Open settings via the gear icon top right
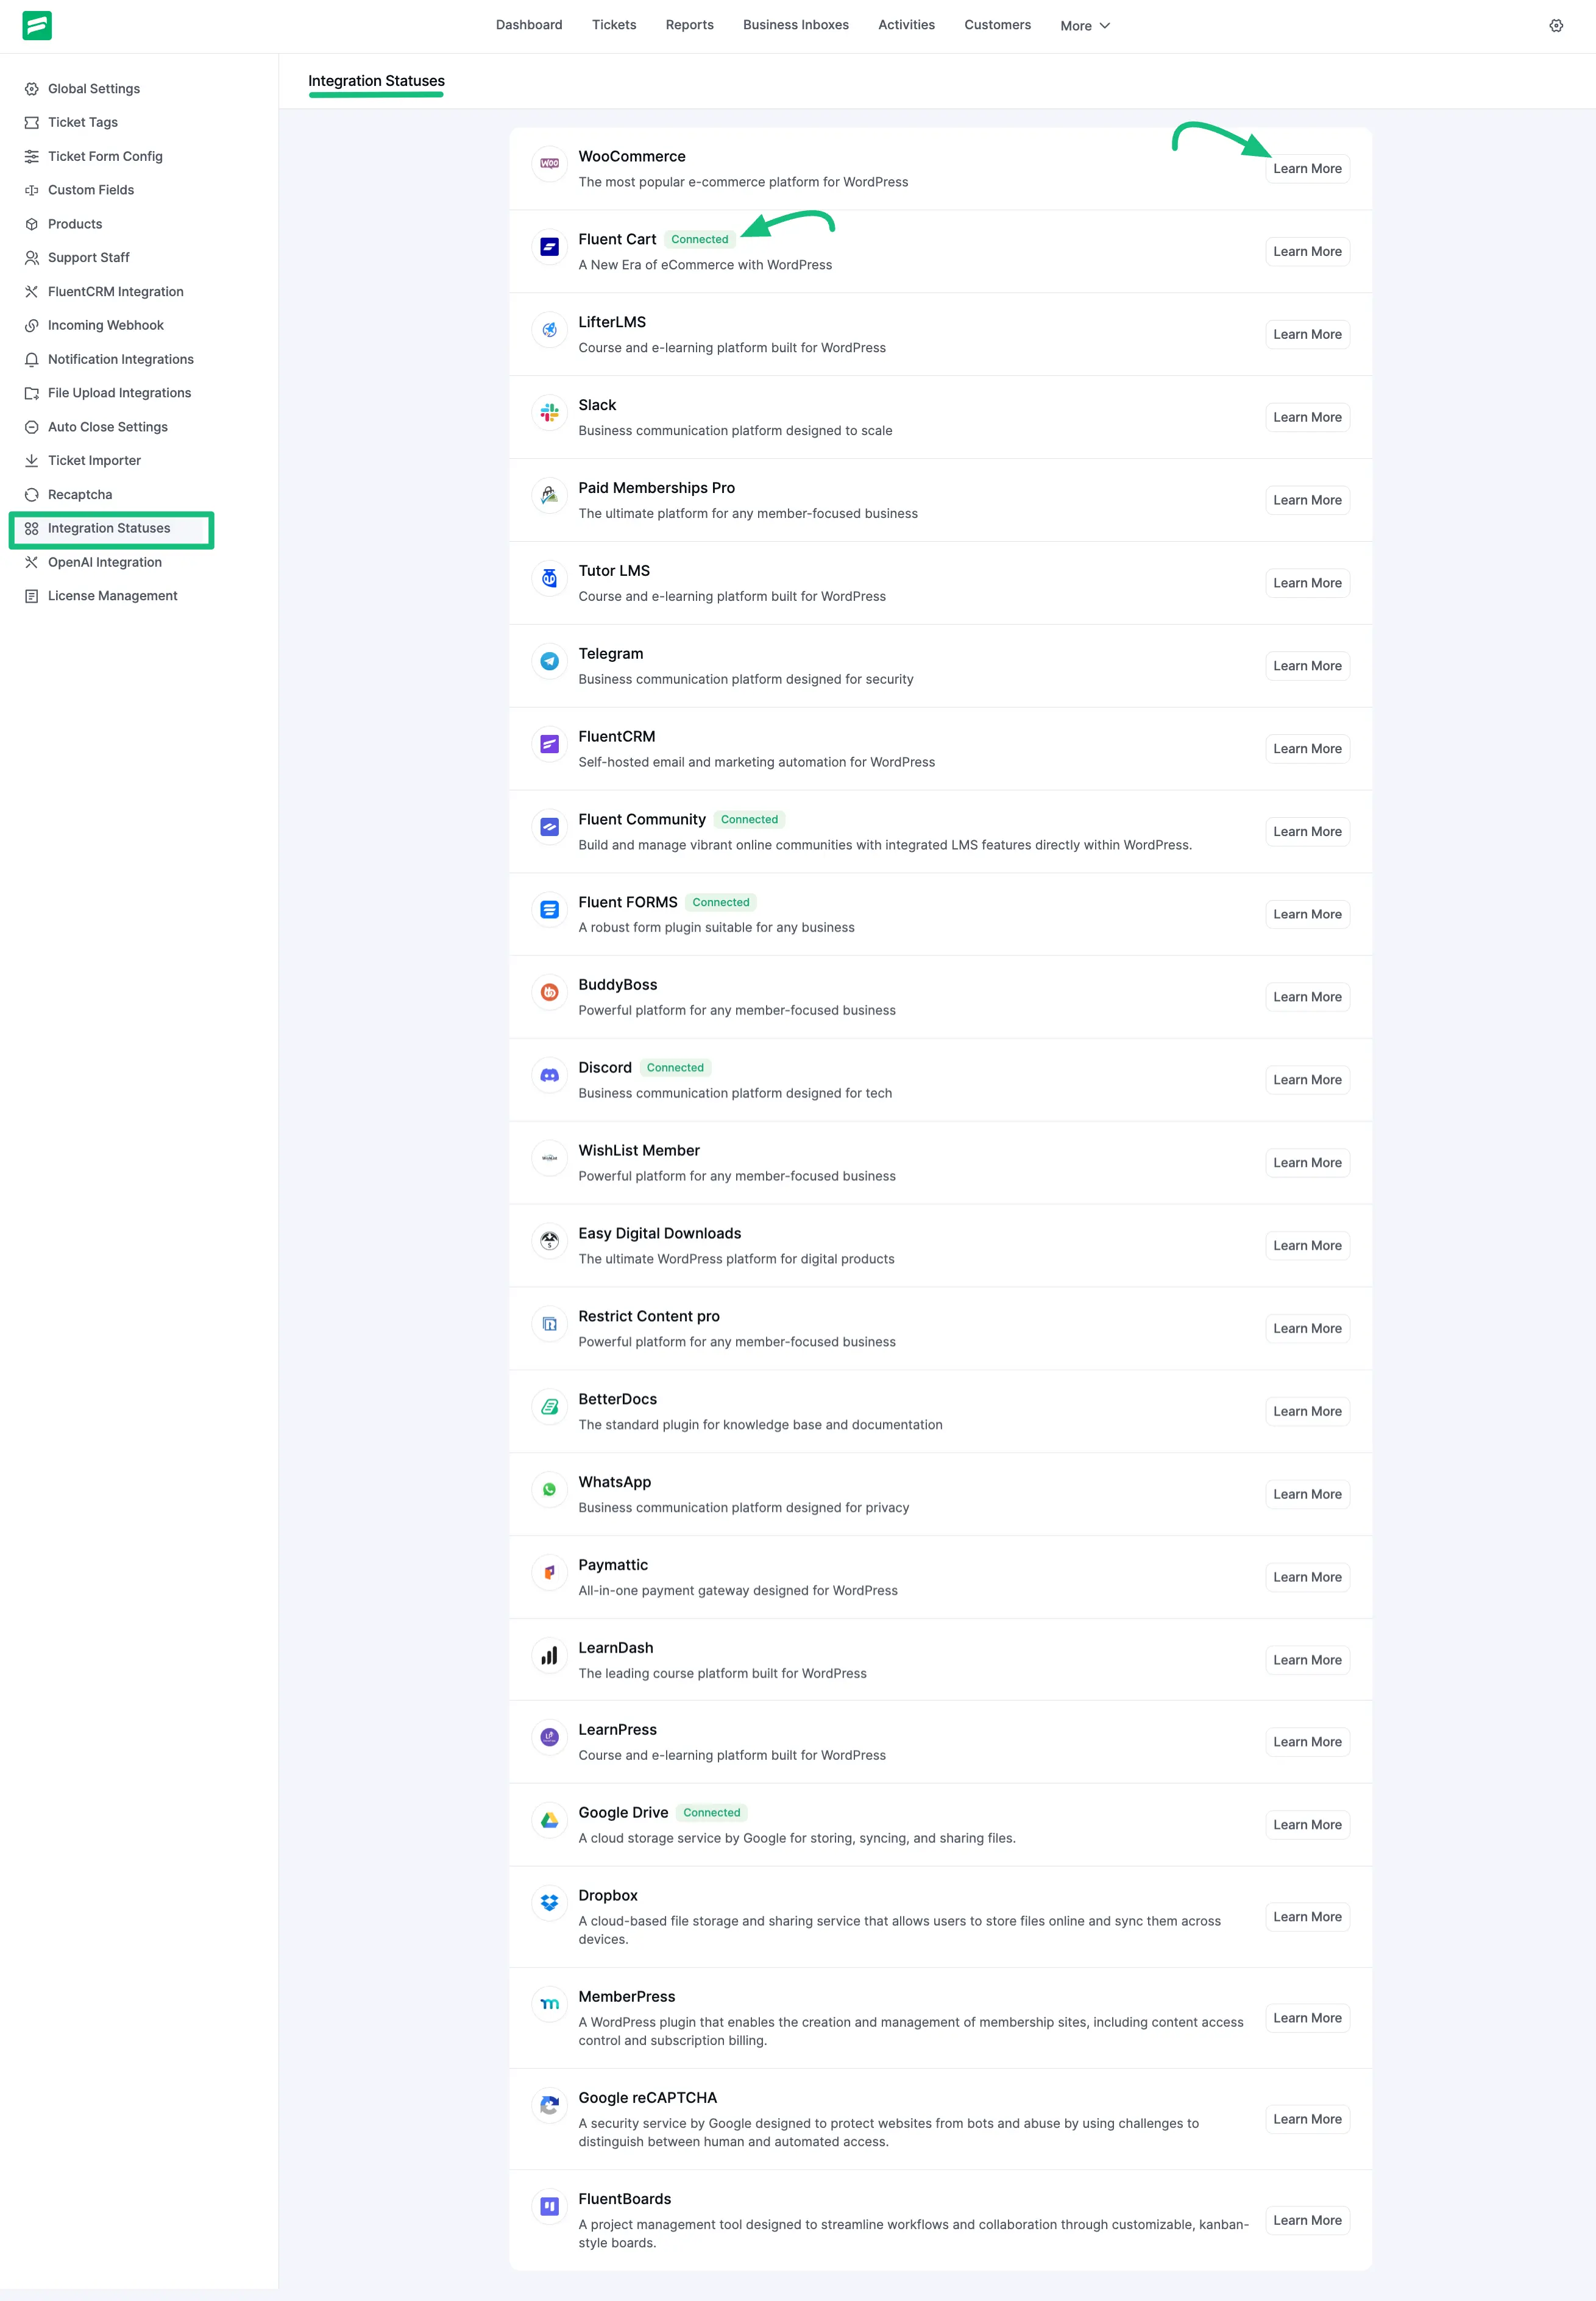The width and height of the screenshot is (1596, 2301). pos(1556,25)
